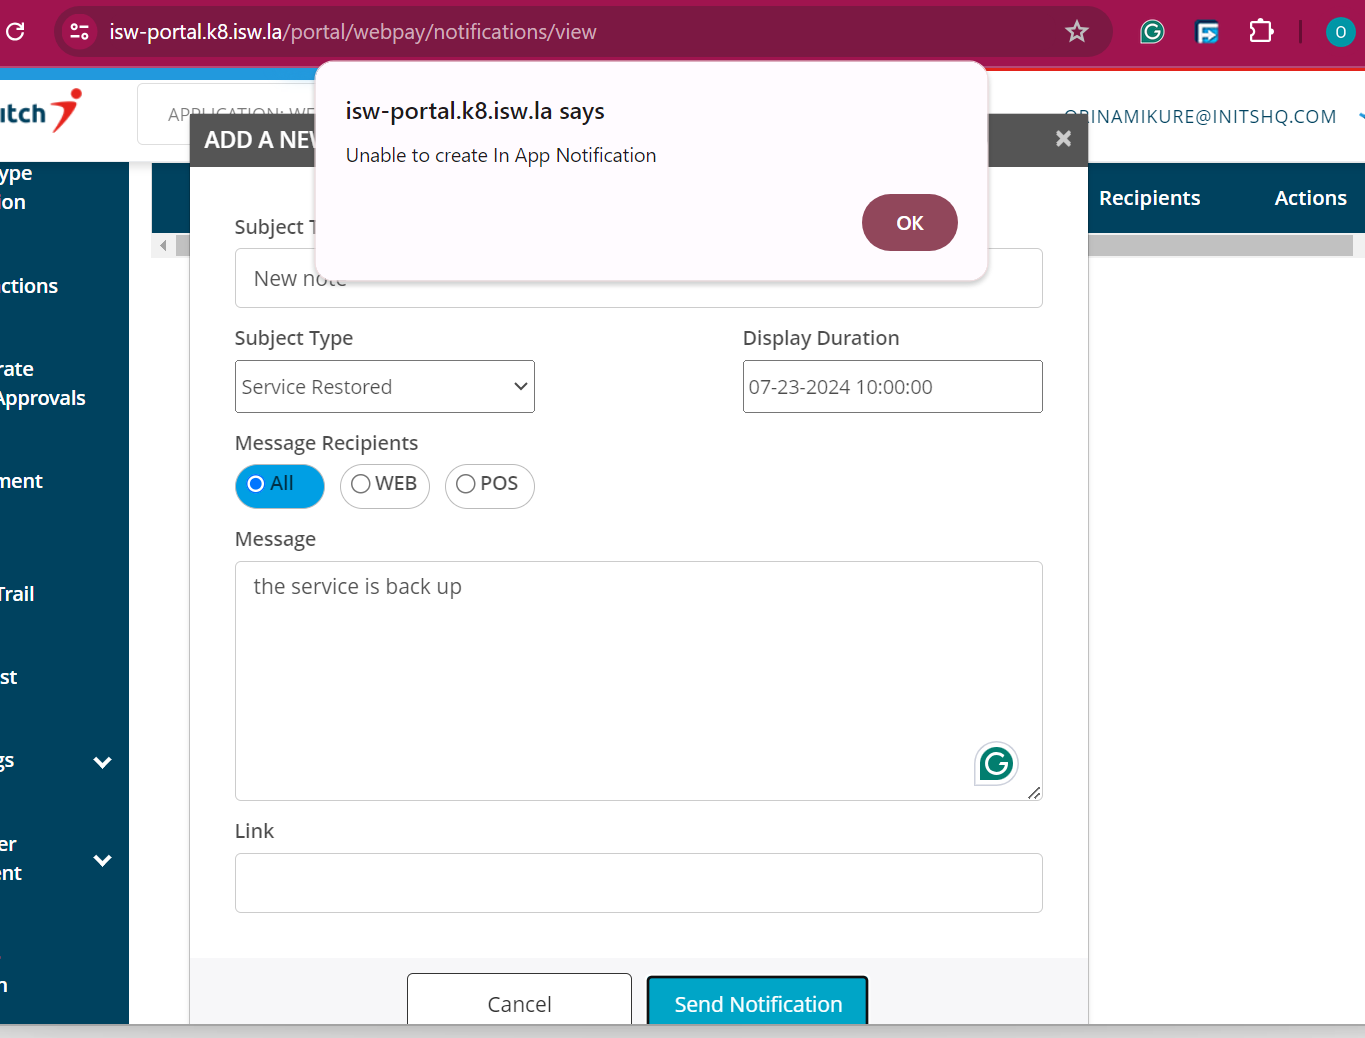
Task: Click the Cancel button
Action: pyautogui.click(x=519, y=1003)
